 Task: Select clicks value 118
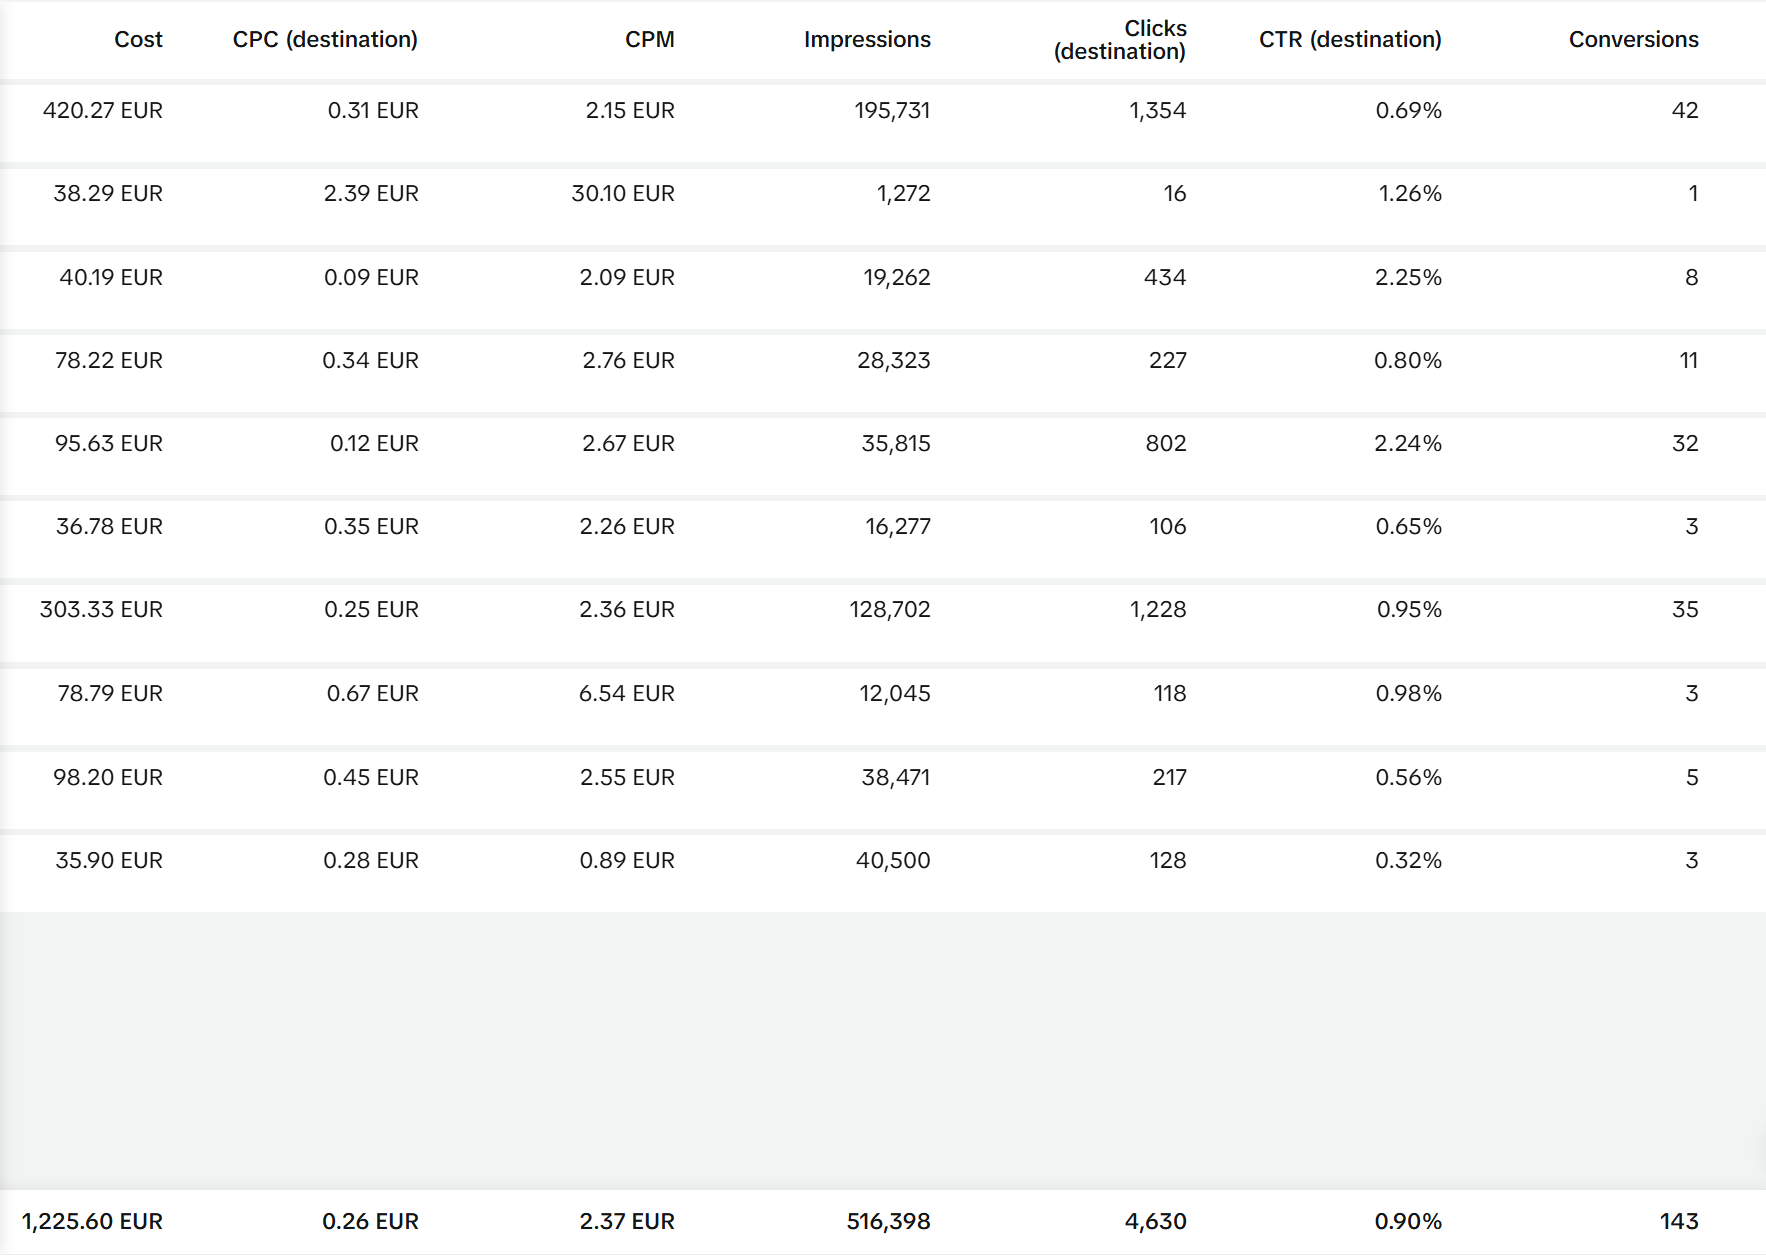[1170, 694]
